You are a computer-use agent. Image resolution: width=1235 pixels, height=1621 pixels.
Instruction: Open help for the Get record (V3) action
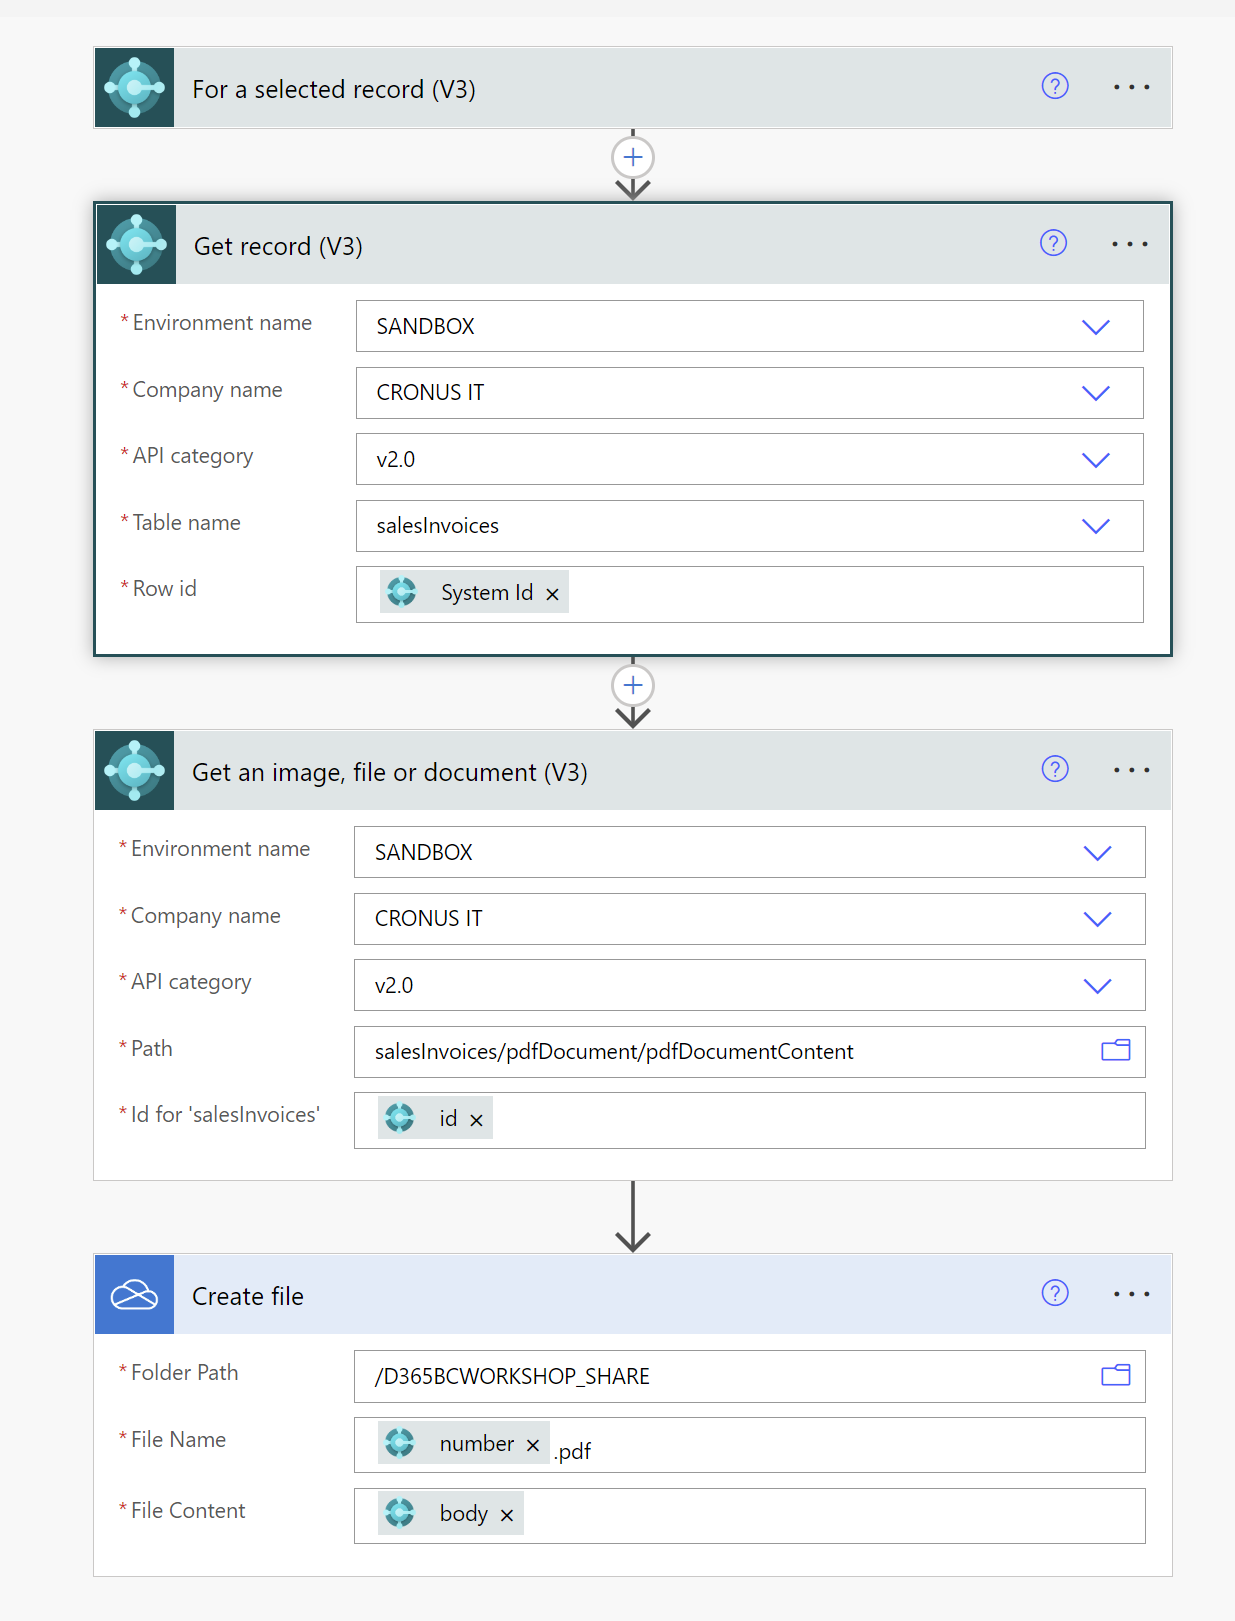tap(1053, 243)
